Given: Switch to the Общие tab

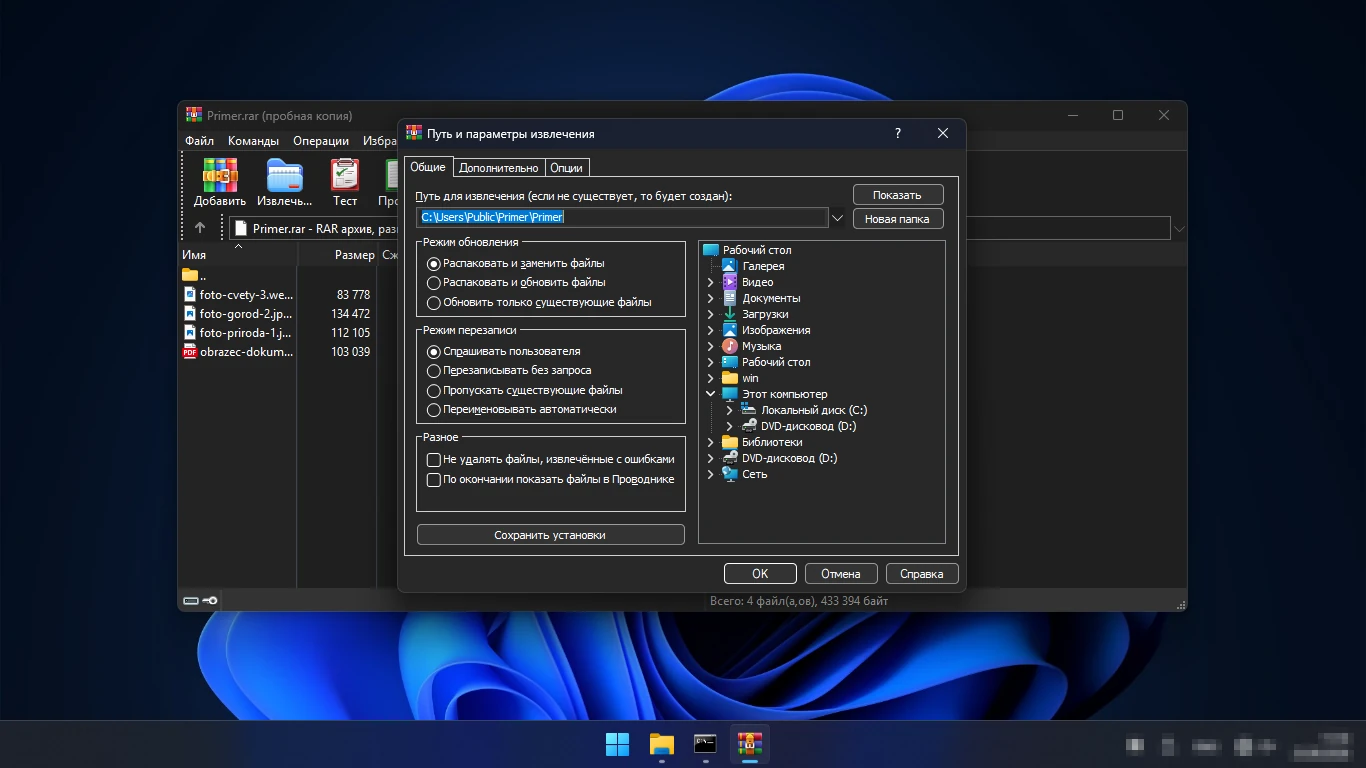Looking at the screenshot, I should click(428, 167).
